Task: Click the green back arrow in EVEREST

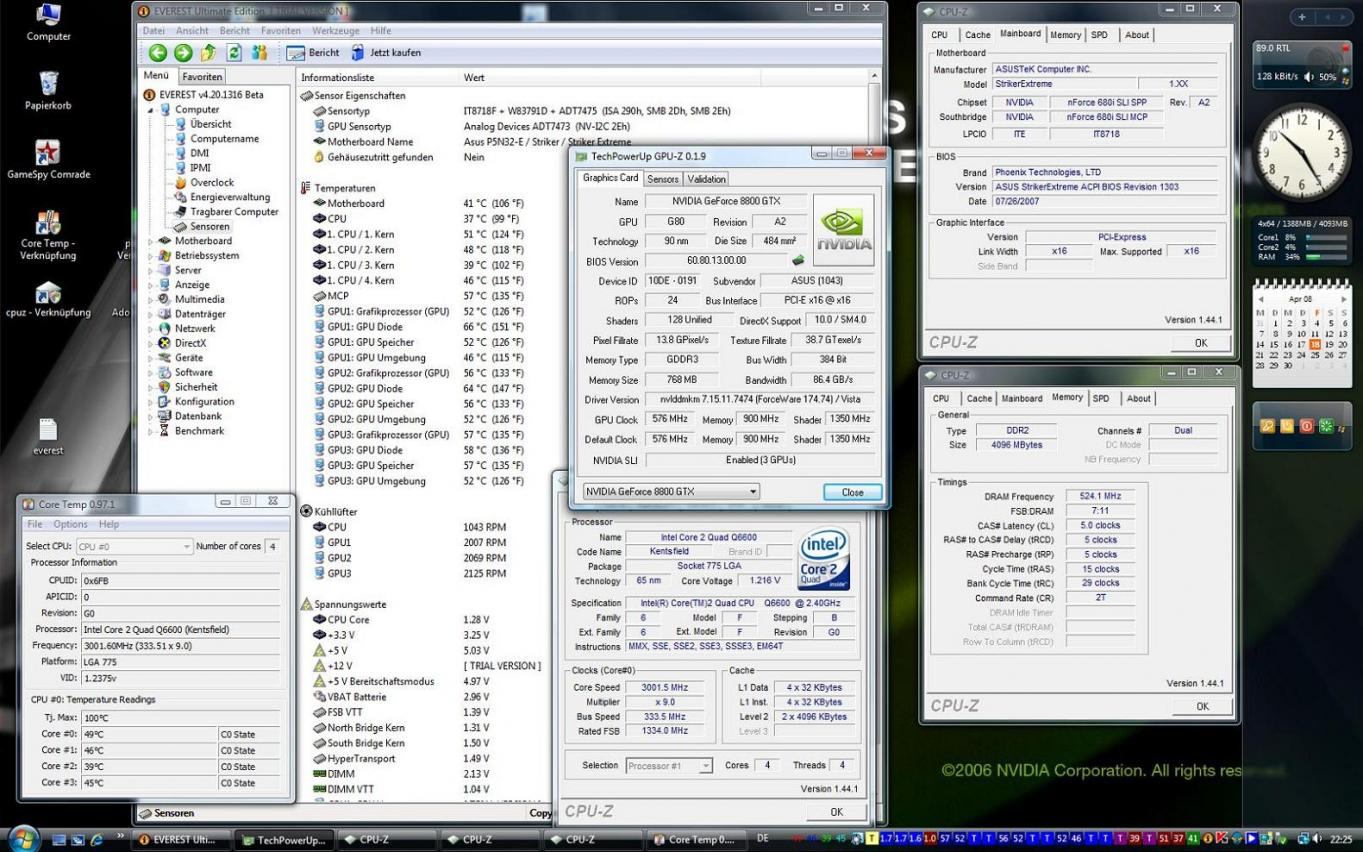Action: tap(157, 53)
